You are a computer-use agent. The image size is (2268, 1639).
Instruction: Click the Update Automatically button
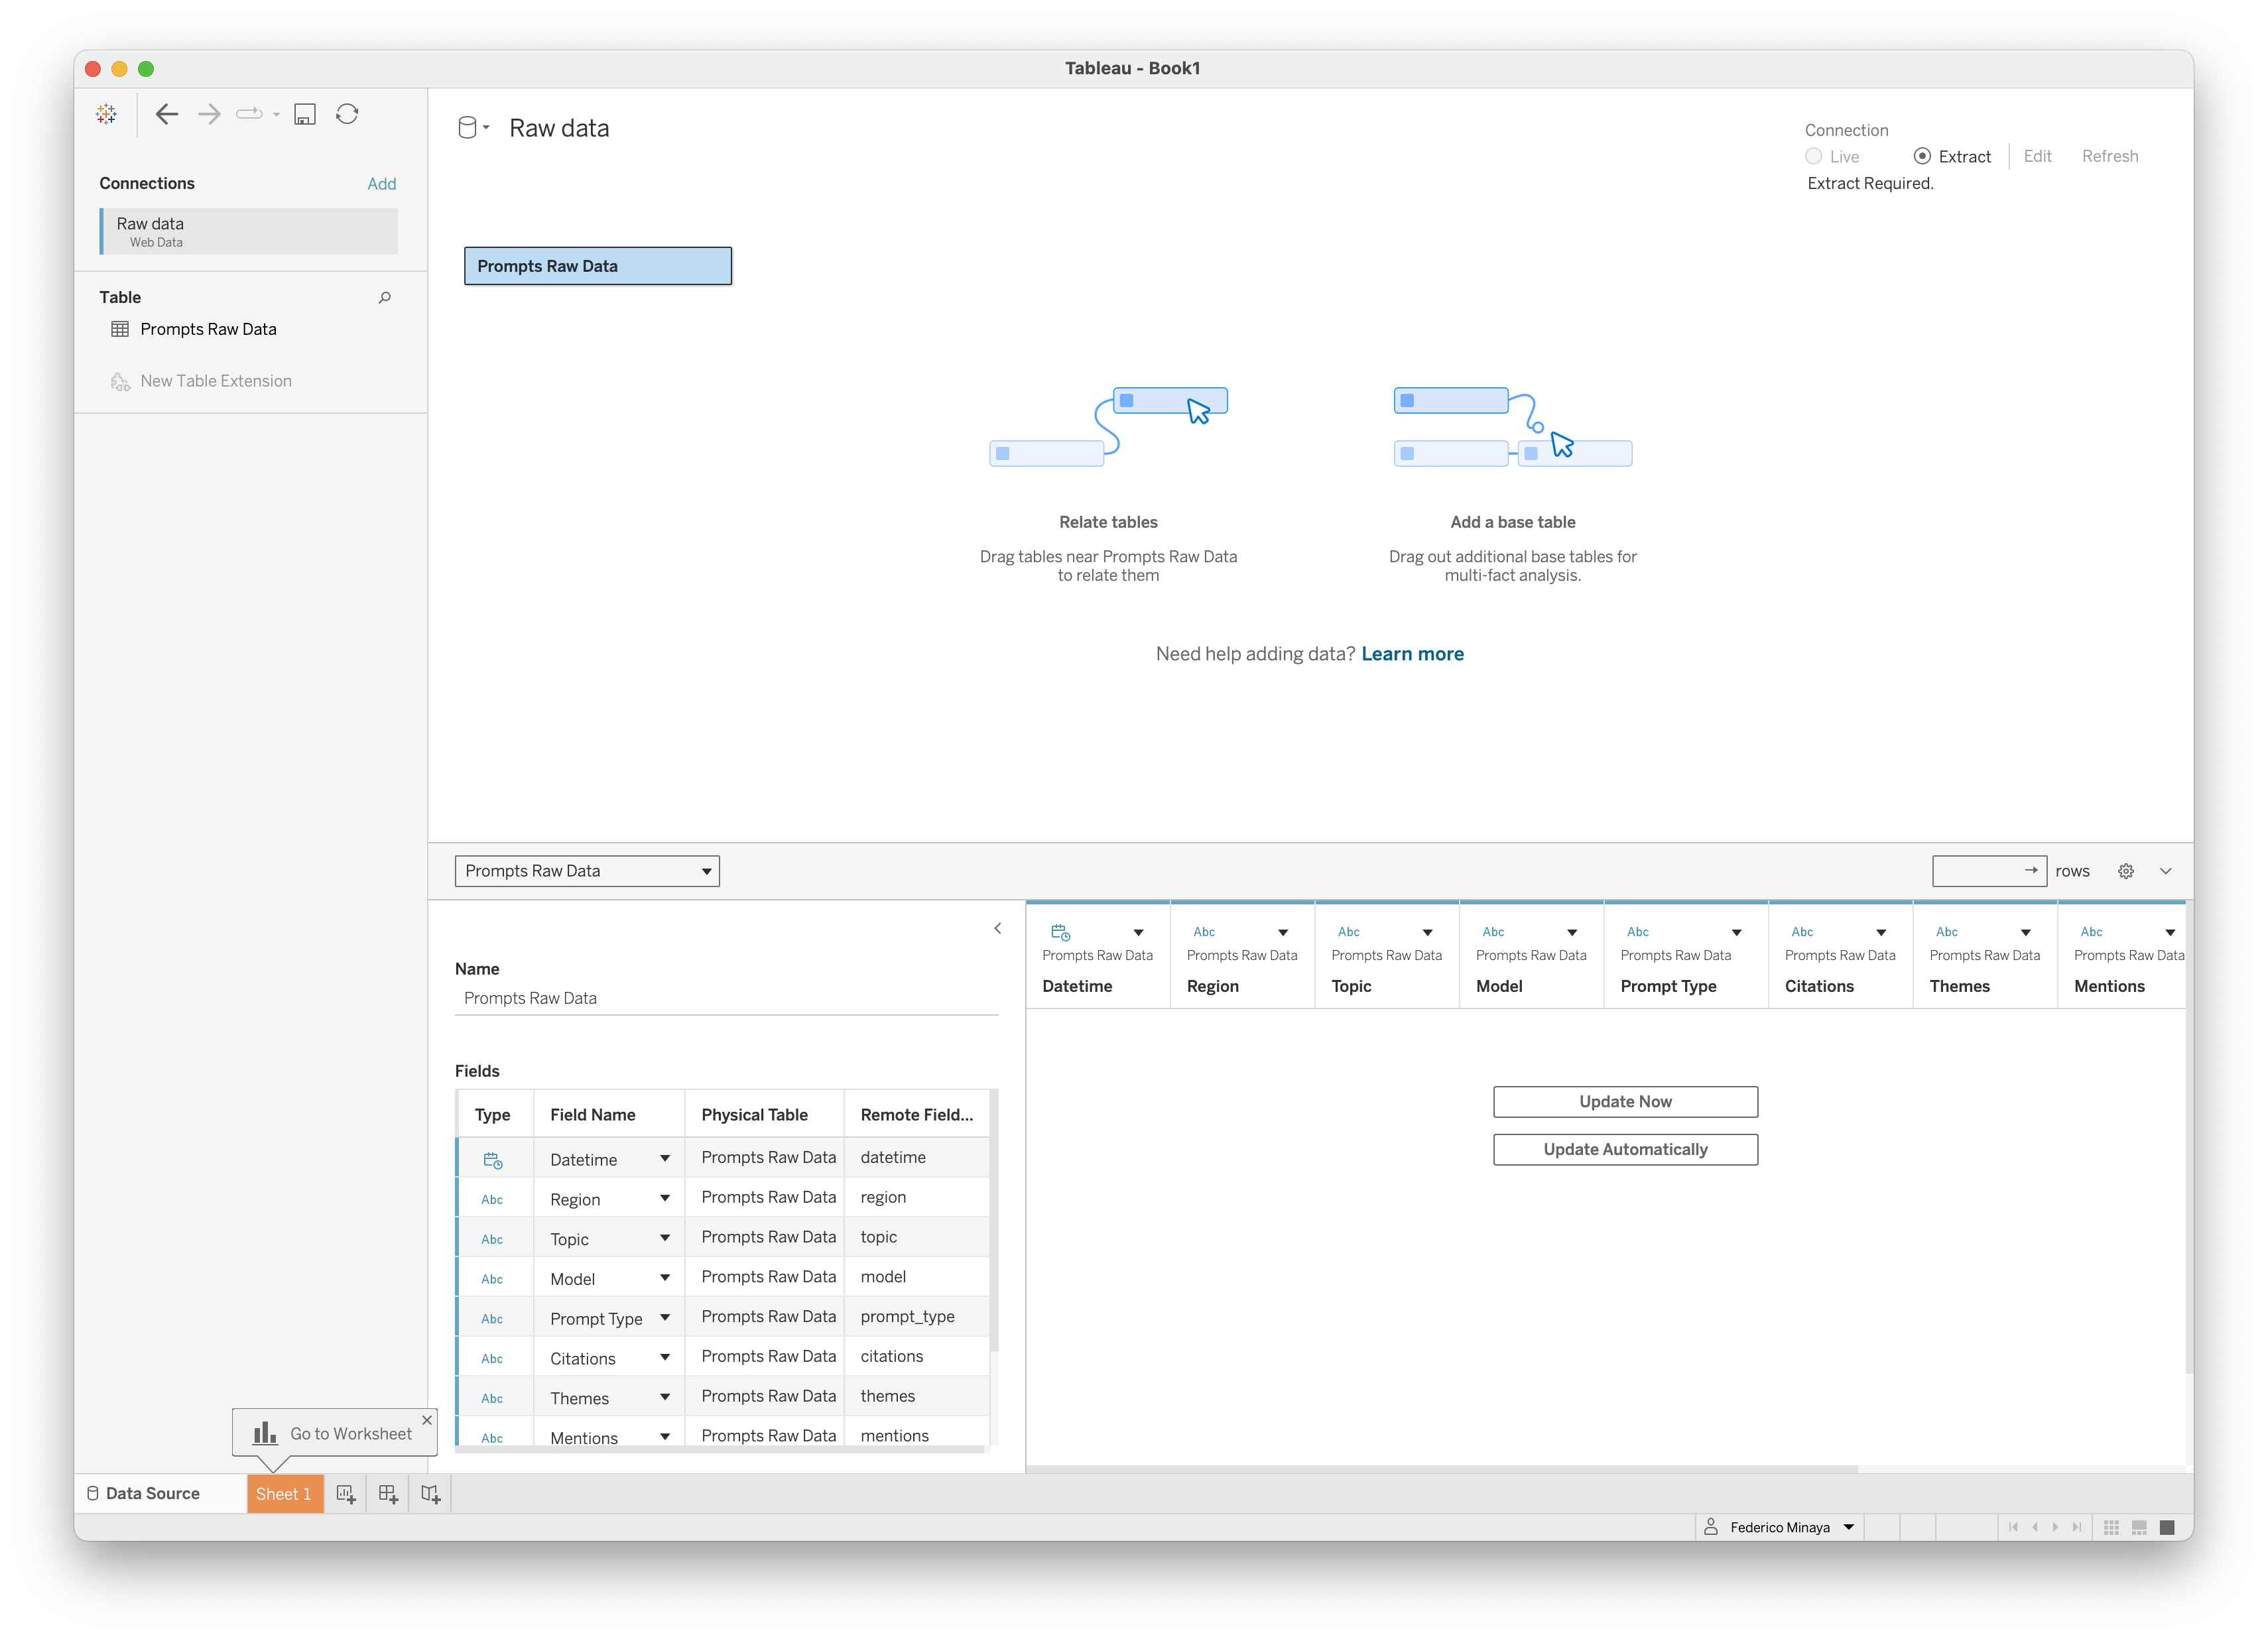[x=1625, y=1149]
